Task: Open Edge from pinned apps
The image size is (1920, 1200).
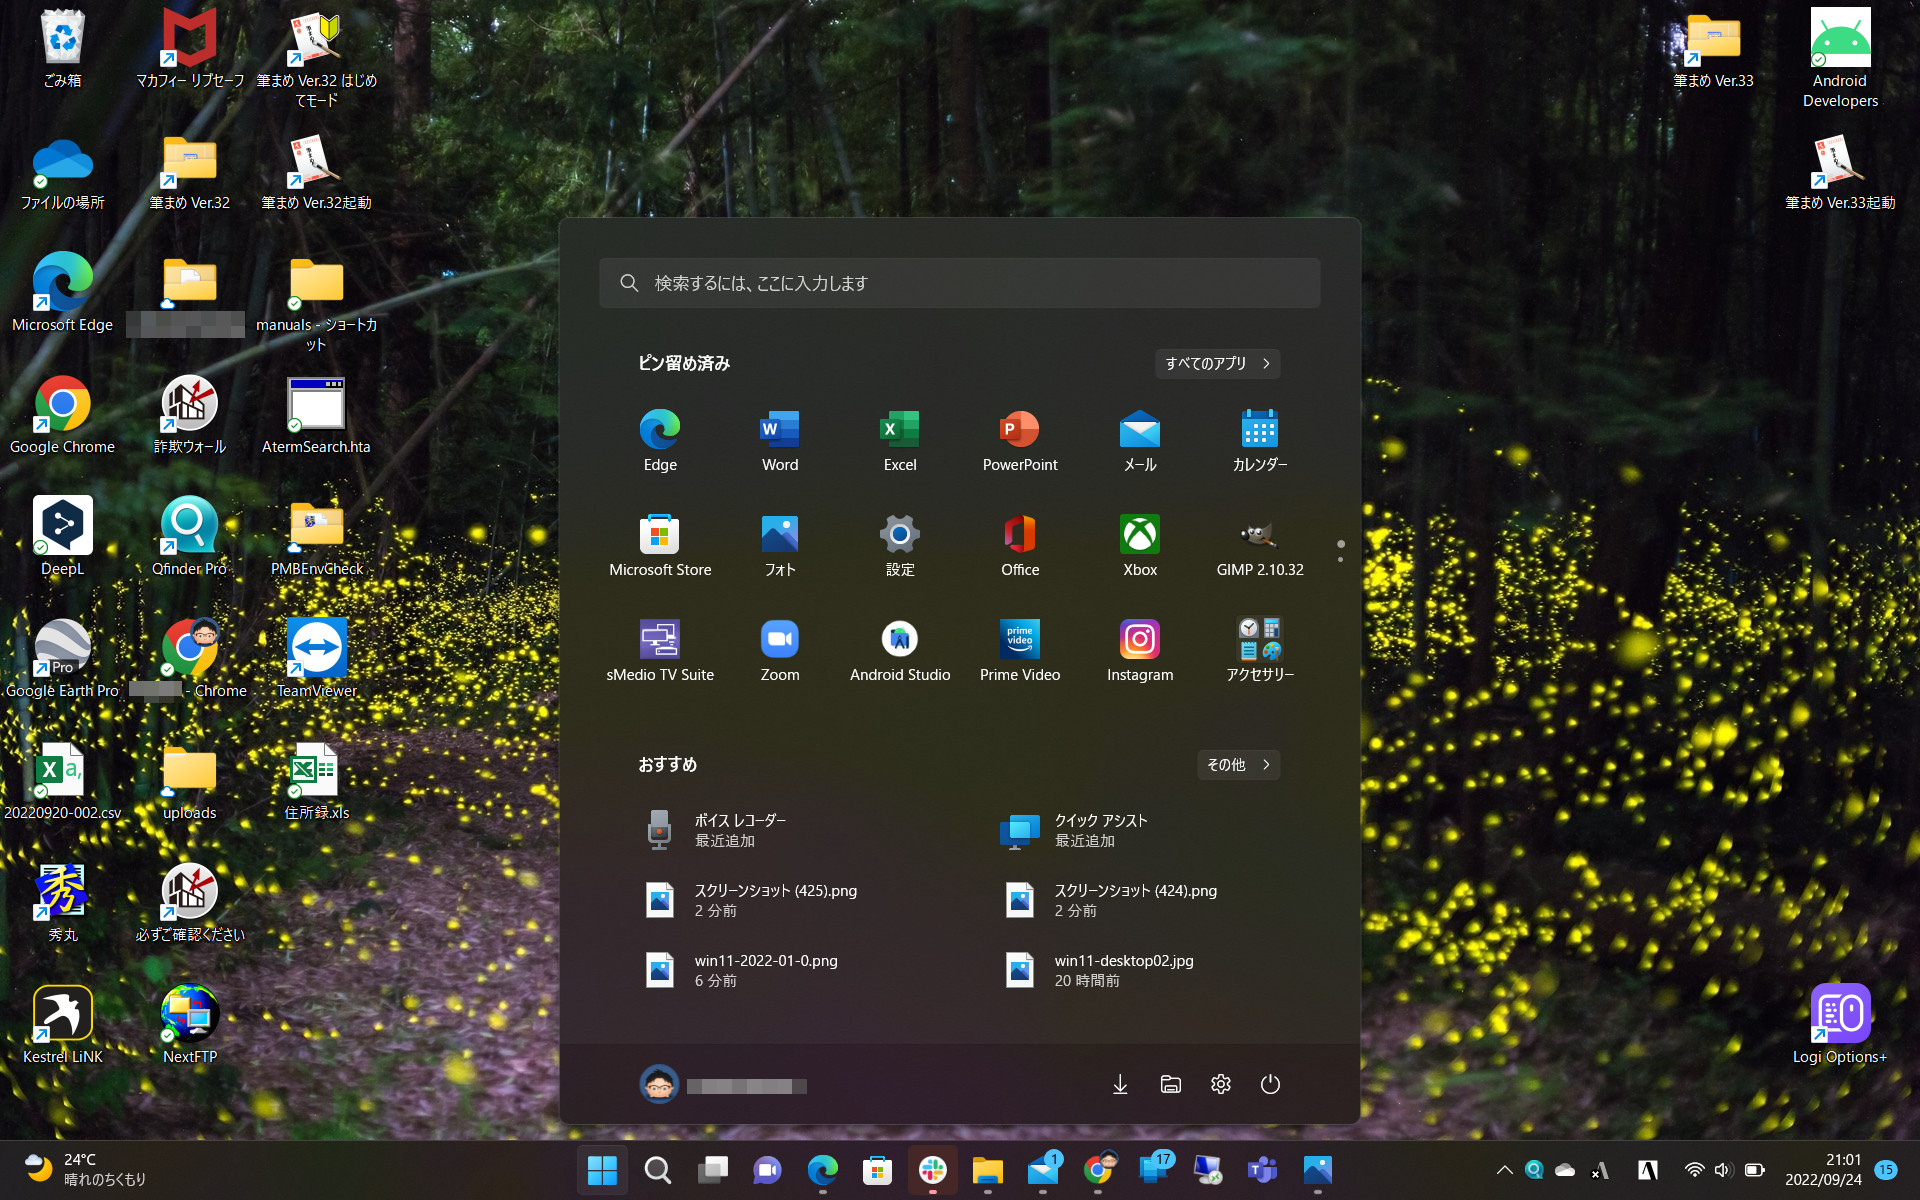Action: pyautogui.click(x=660, y=441)
